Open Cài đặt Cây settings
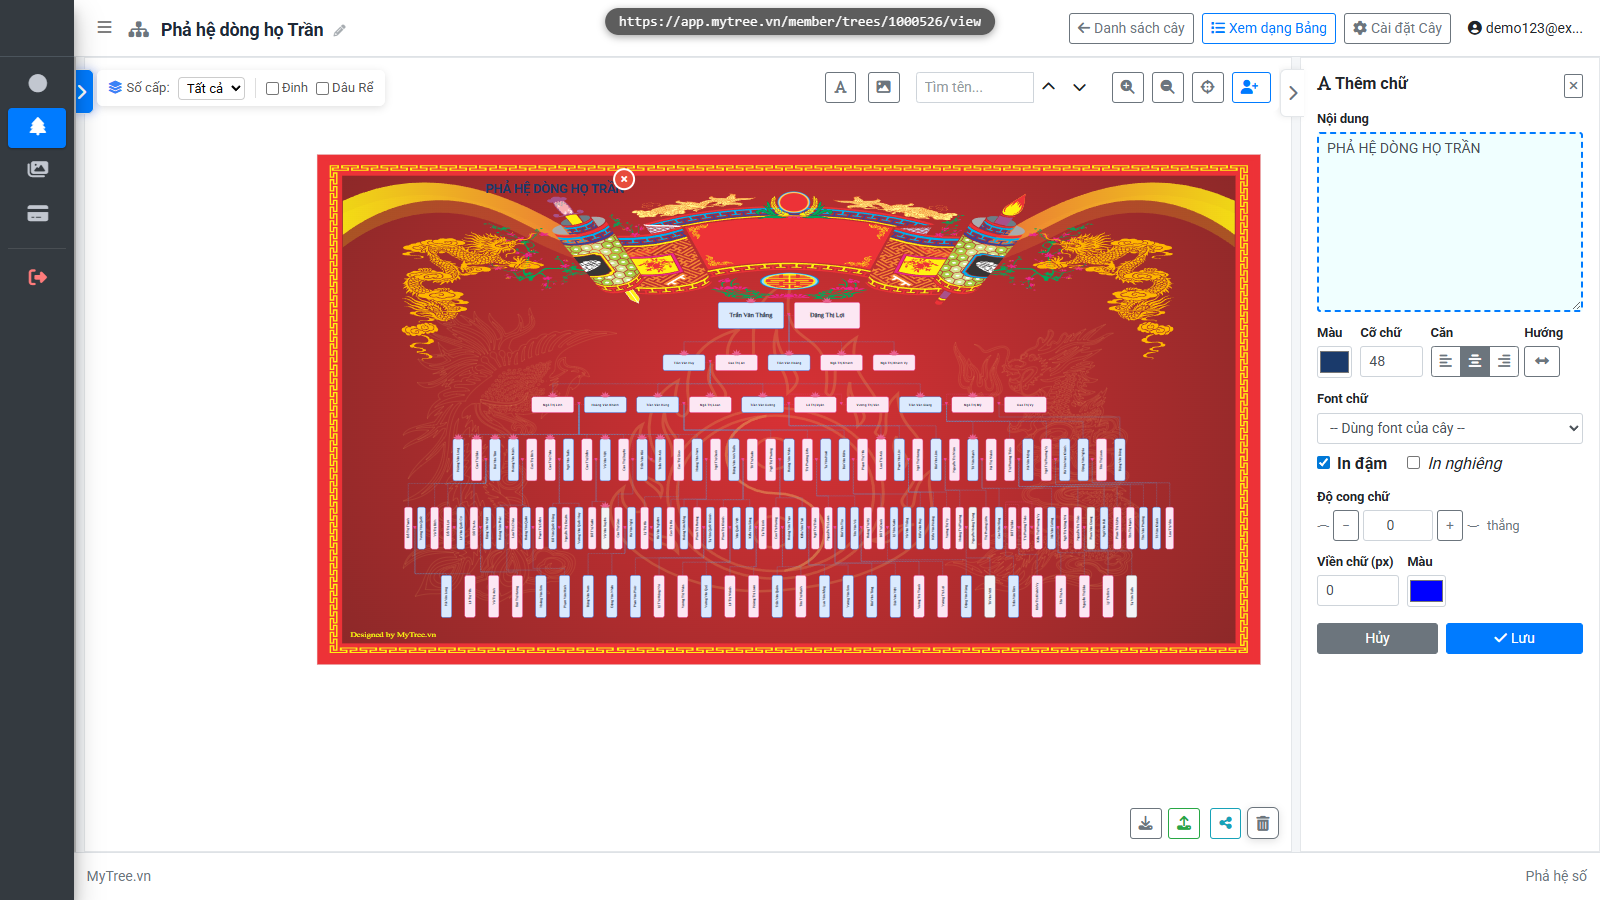This screenshot has height=900, width=1600. (1398, 28)
